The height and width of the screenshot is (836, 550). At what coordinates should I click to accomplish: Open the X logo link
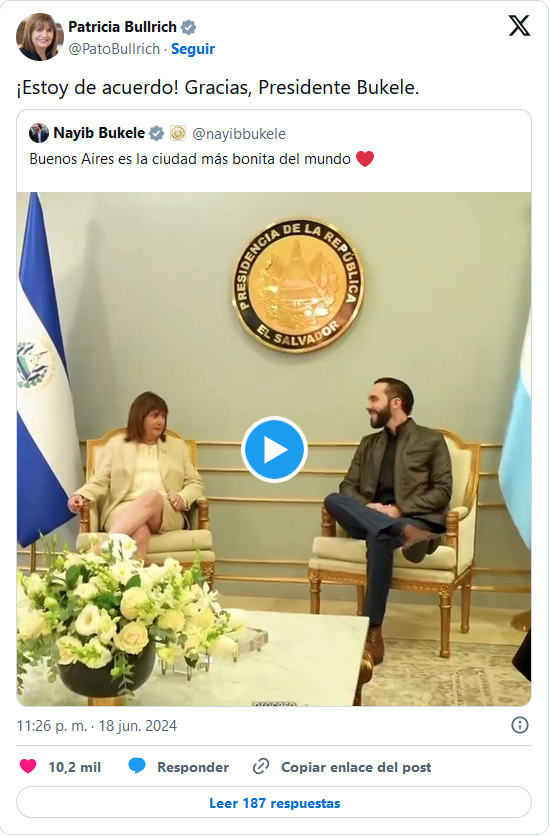519,26
